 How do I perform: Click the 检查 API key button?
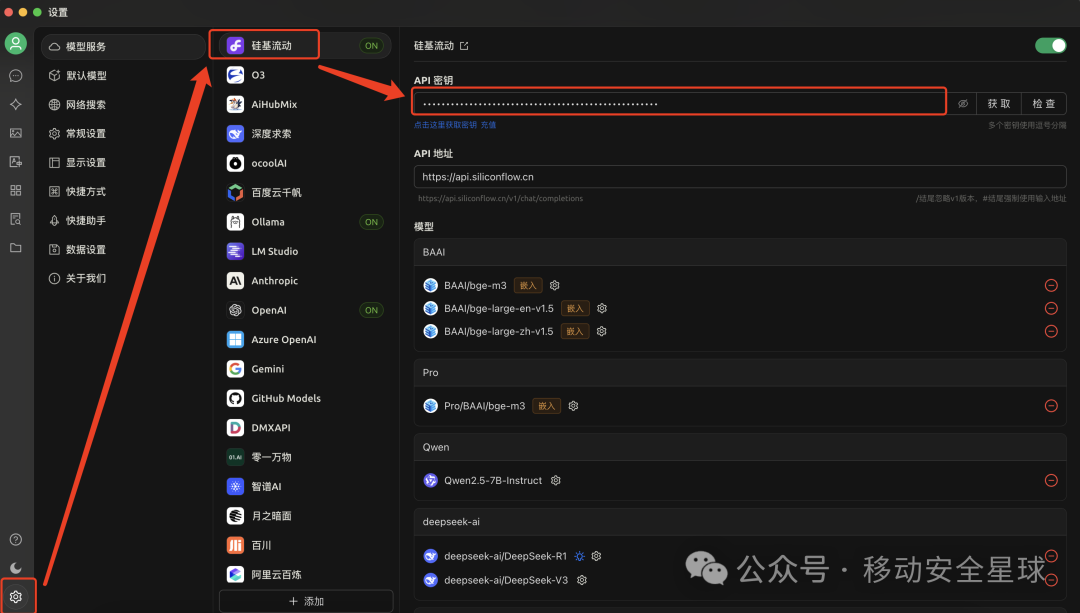click(1043, 103)
